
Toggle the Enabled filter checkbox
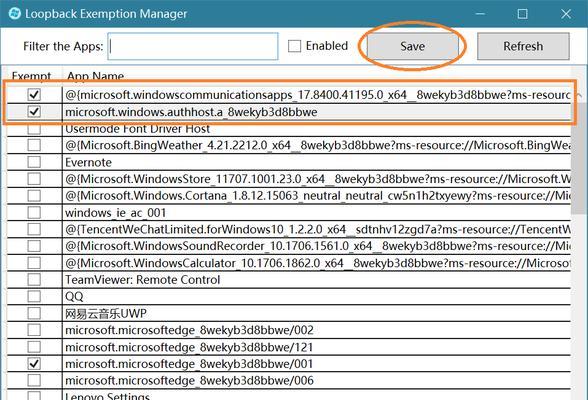[294, 46]
